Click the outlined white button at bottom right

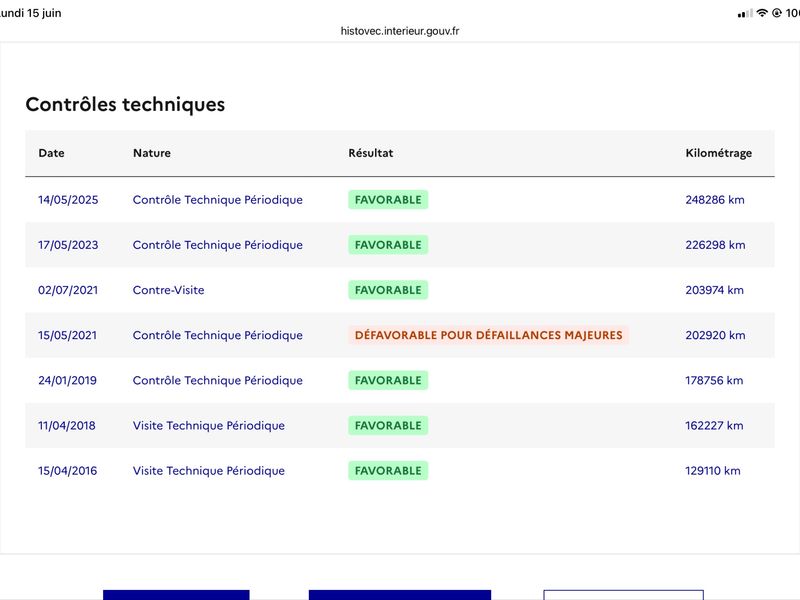[x=623, y=595]
